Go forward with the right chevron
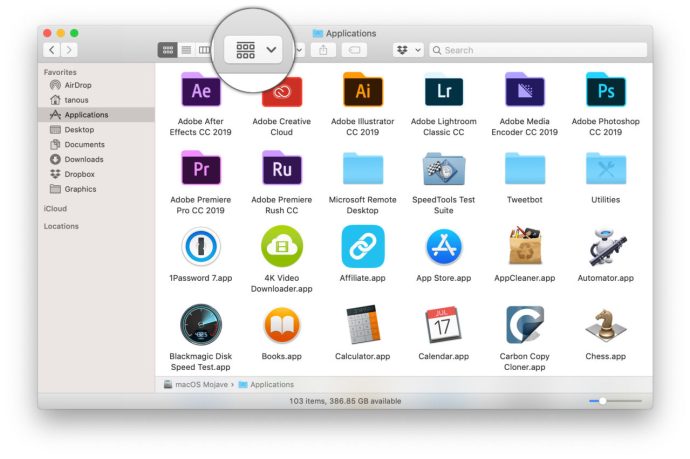Image resolution: width=690 pixels, height=459 pixels. (x=69, y=50)
